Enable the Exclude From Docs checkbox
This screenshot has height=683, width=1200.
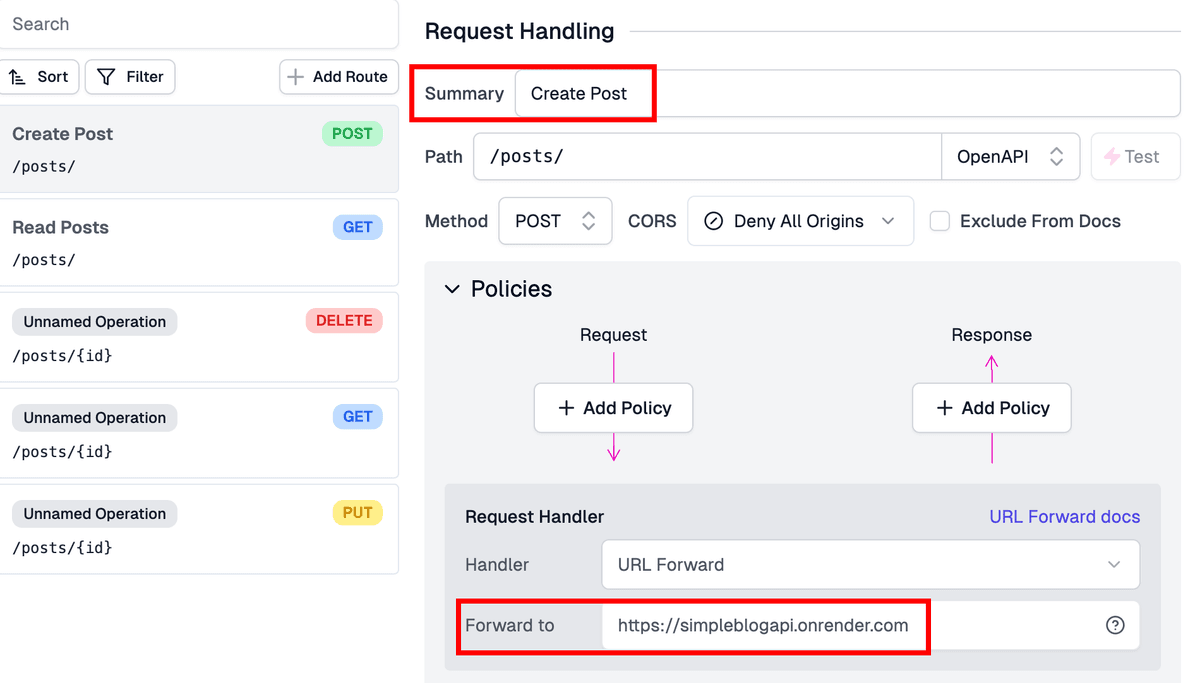pos(940,221)
